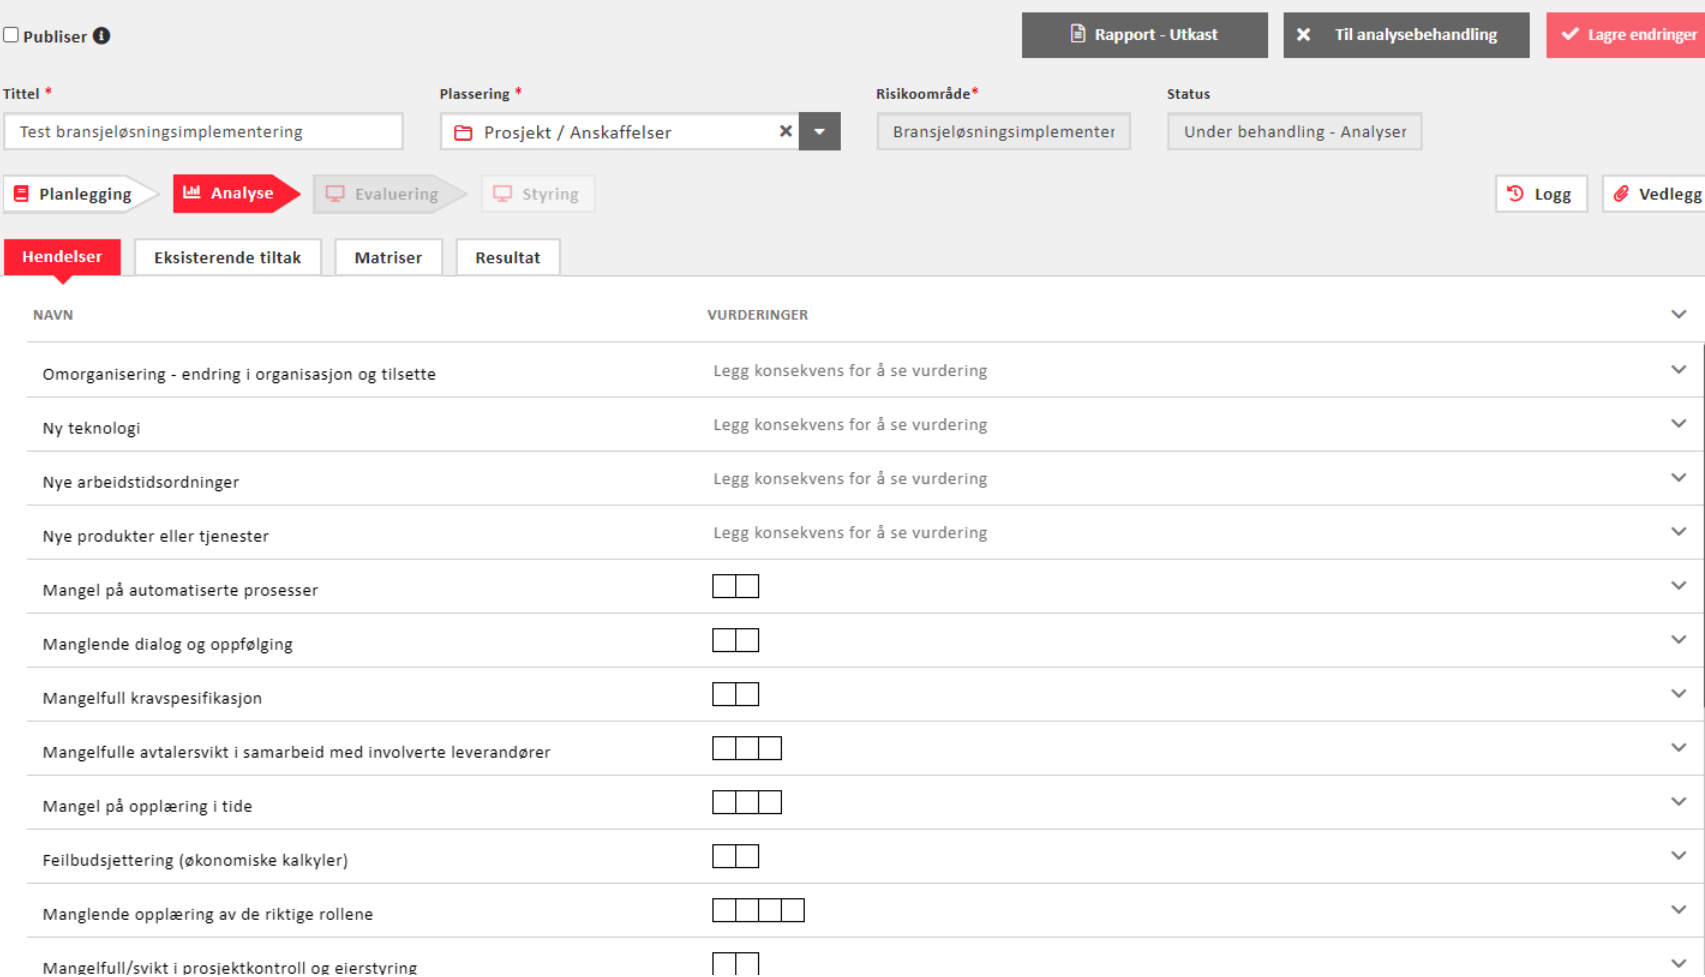Switch to the Matriser tab

388,258
